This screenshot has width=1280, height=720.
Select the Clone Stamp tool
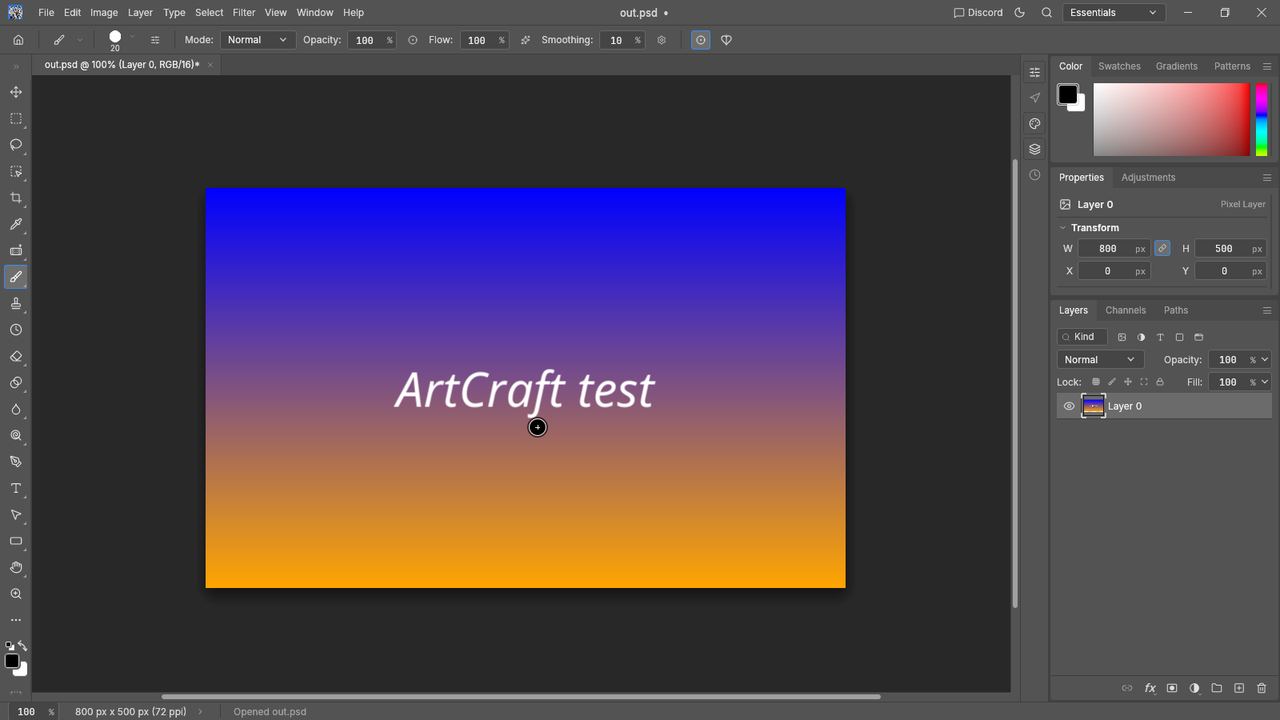click(16, 303)
